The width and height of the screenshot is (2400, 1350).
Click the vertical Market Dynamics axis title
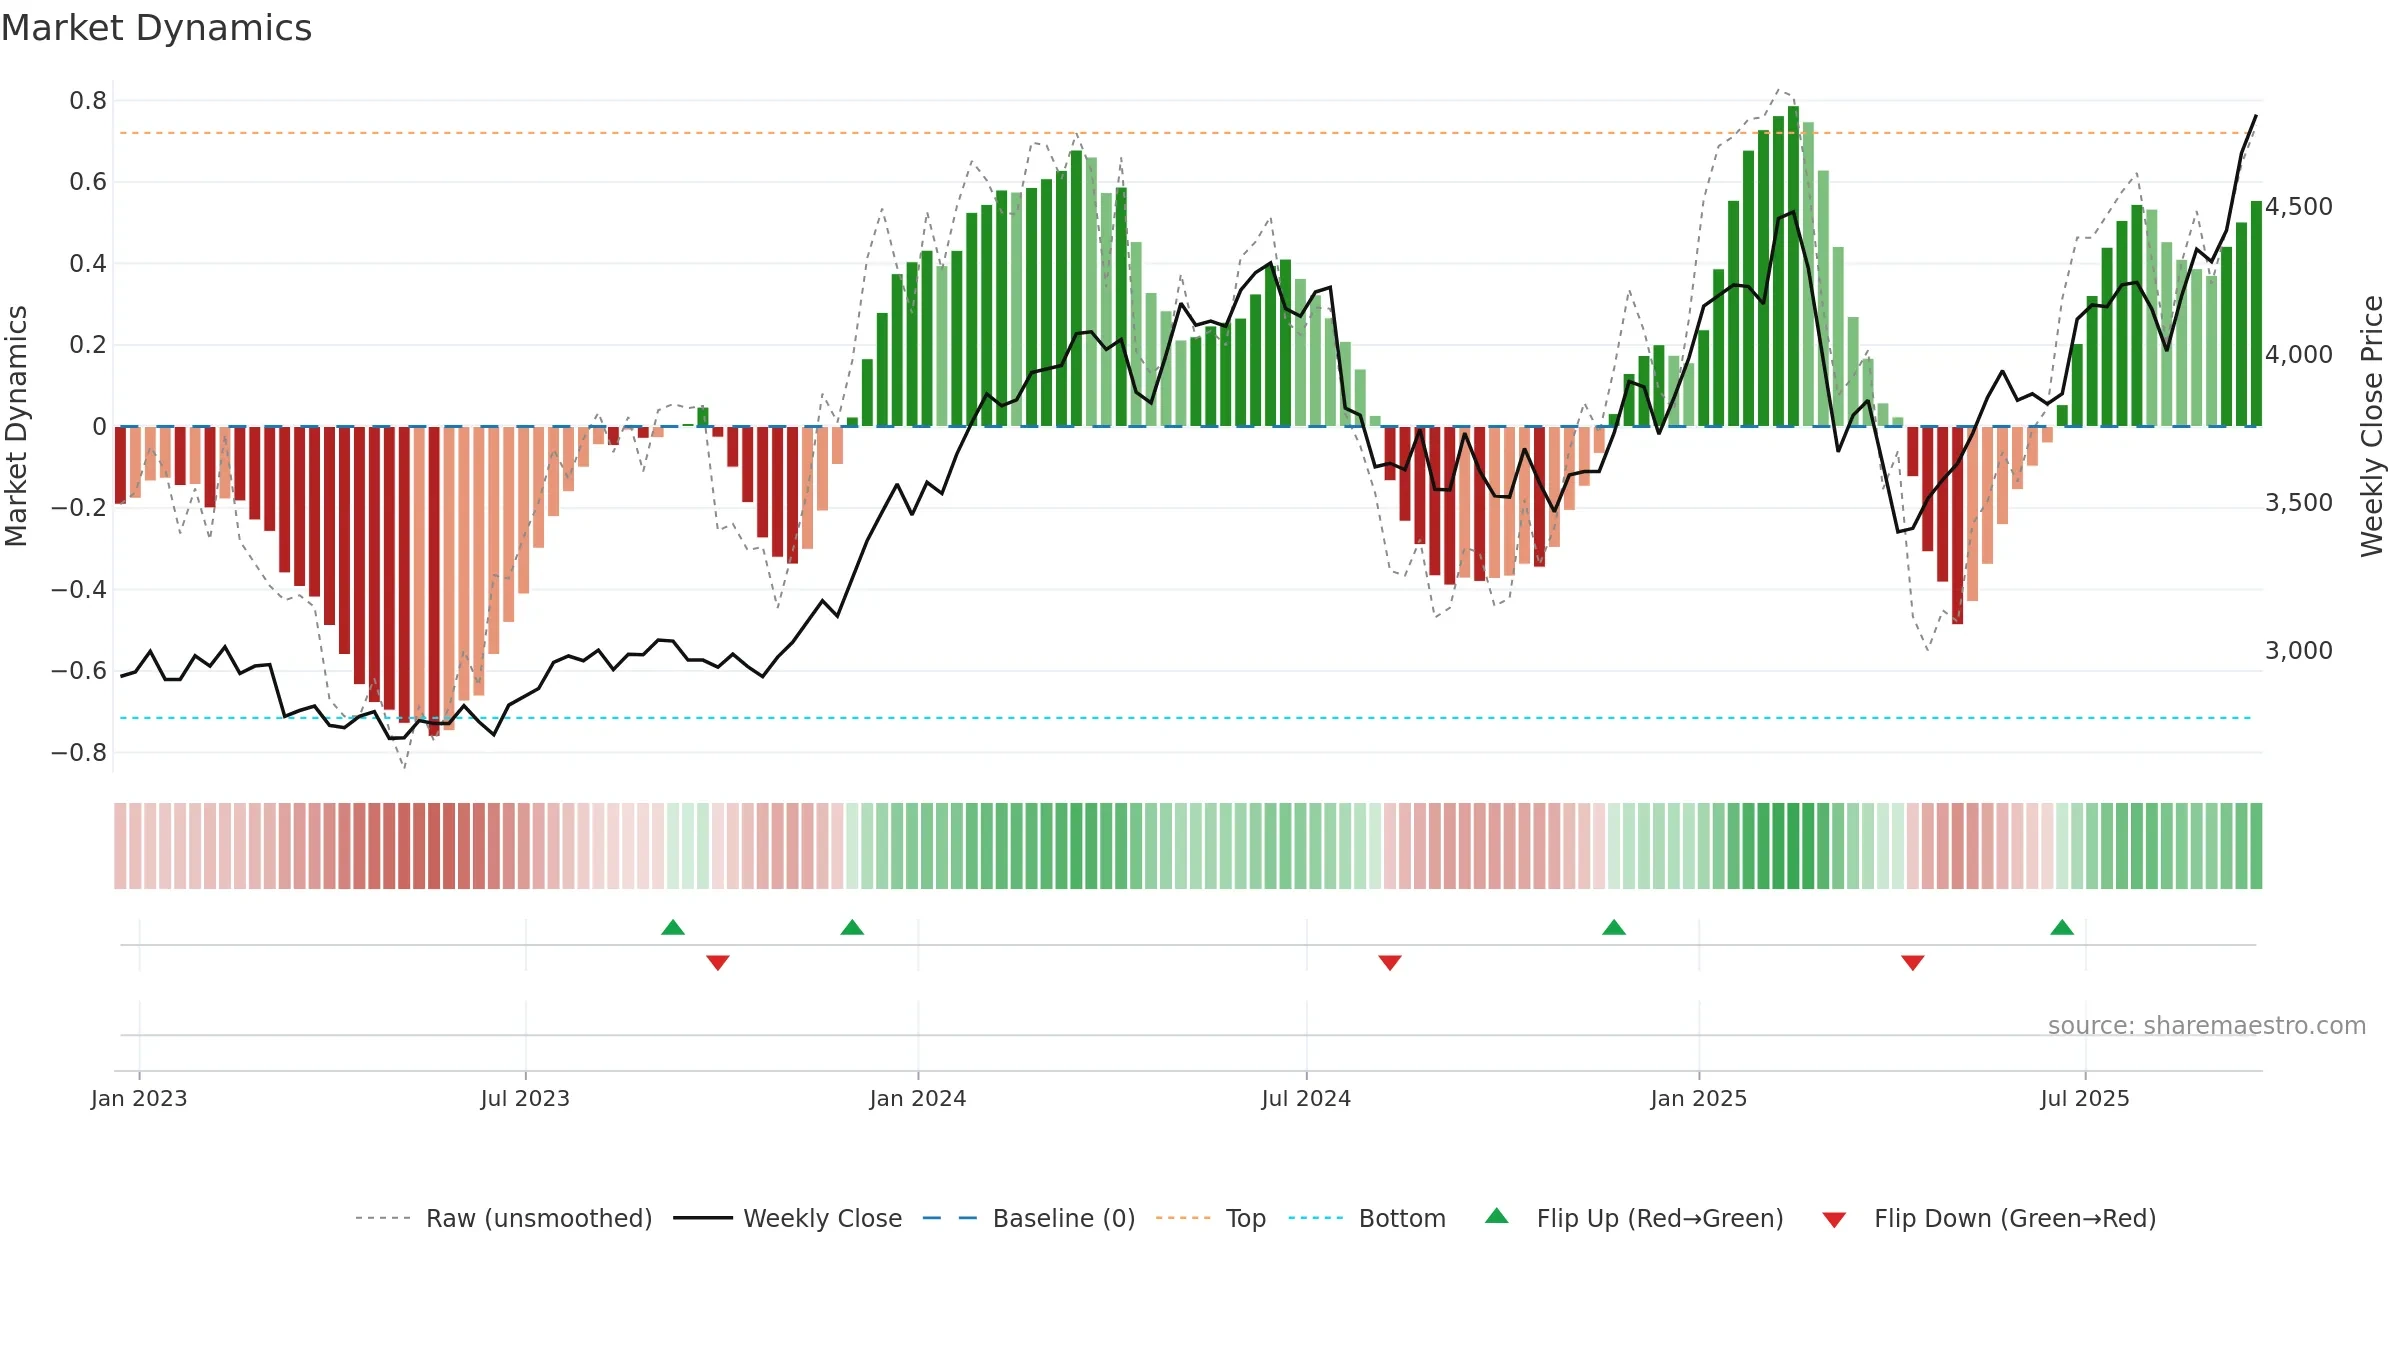point(16,426)
